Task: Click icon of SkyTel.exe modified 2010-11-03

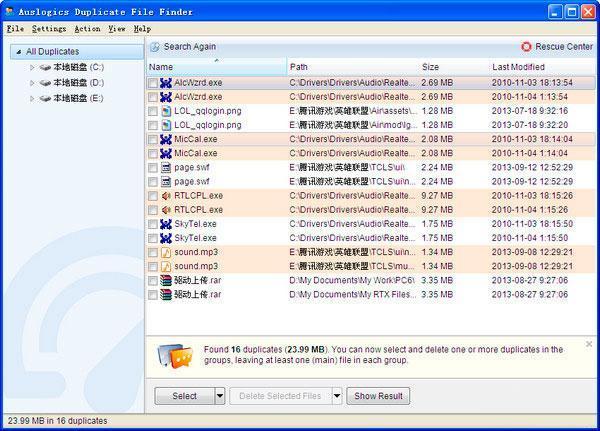Action: point(166,224)
